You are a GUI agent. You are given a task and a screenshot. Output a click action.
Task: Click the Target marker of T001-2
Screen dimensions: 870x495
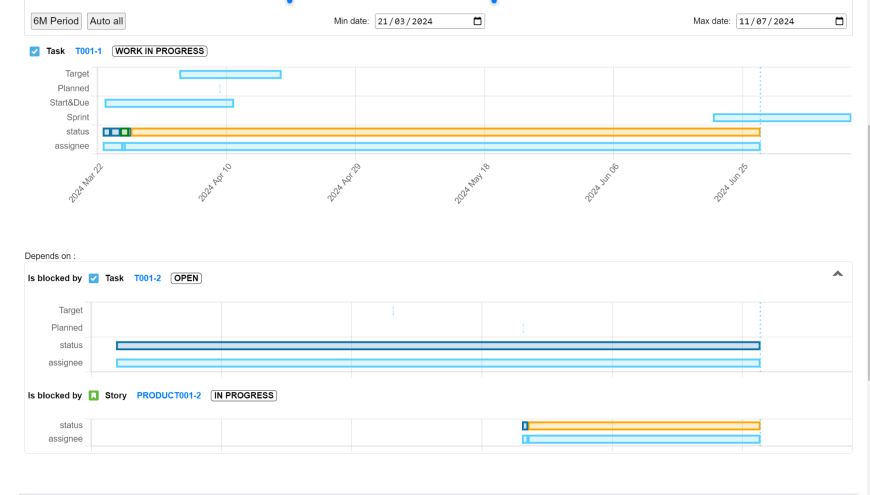pos(393,311)
